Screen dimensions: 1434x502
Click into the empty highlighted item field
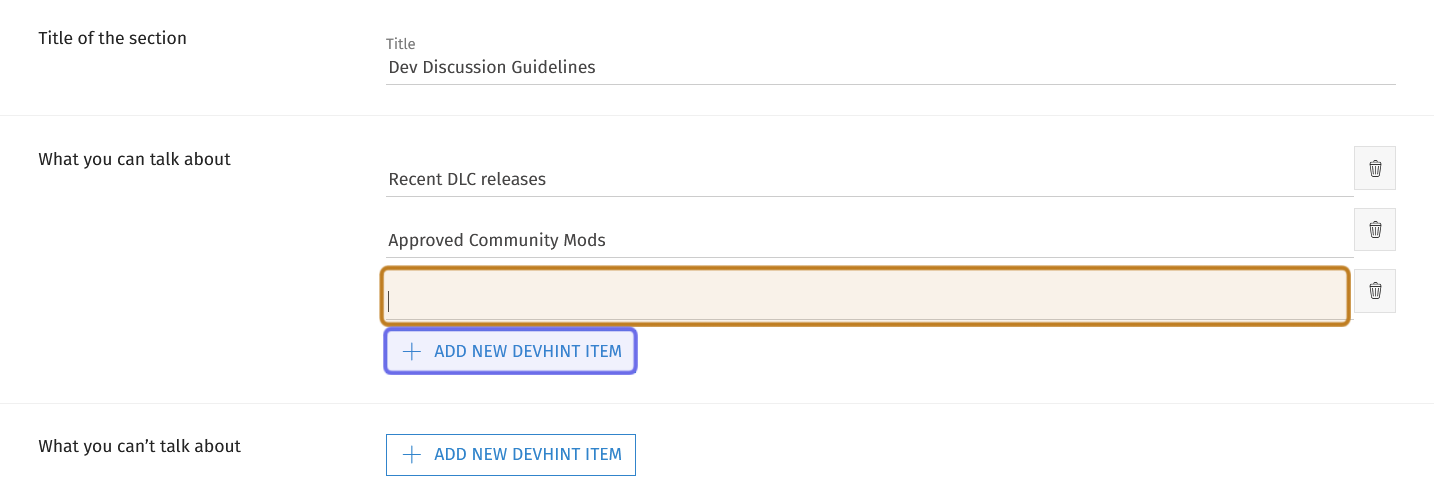[x=866, y=297]
